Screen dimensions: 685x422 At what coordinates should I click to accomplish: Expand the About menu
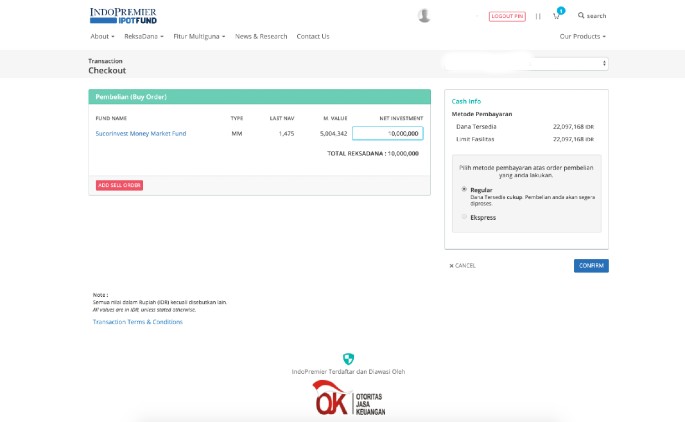[x=102, y=36]
